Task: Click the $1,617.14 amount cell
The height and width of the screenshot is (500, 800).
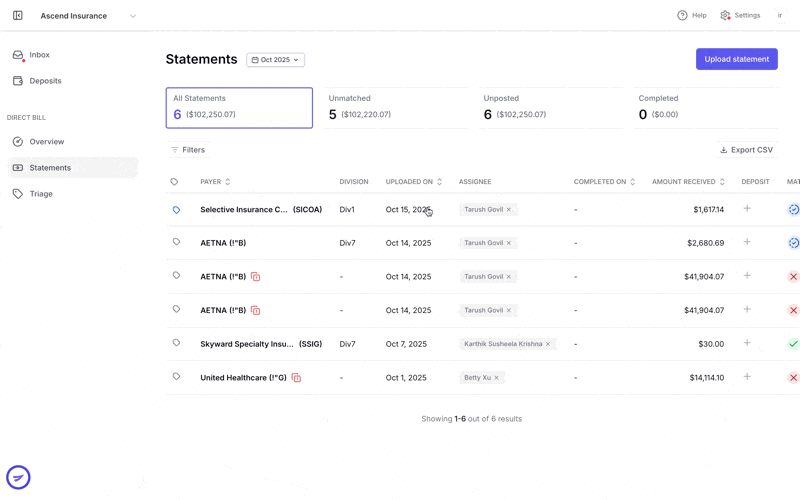Action: point(708,209)
